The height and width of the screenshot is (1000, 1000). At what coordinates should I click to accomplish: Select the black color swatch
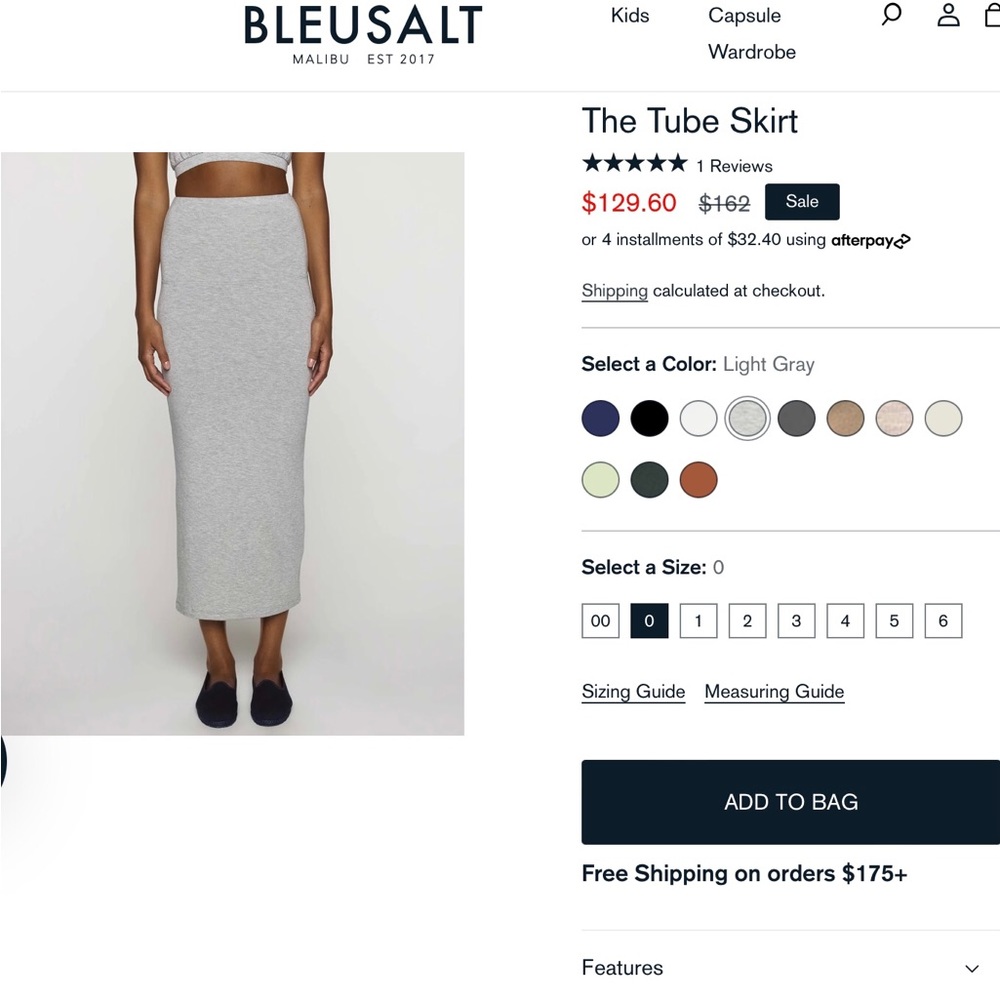[649, 418]
